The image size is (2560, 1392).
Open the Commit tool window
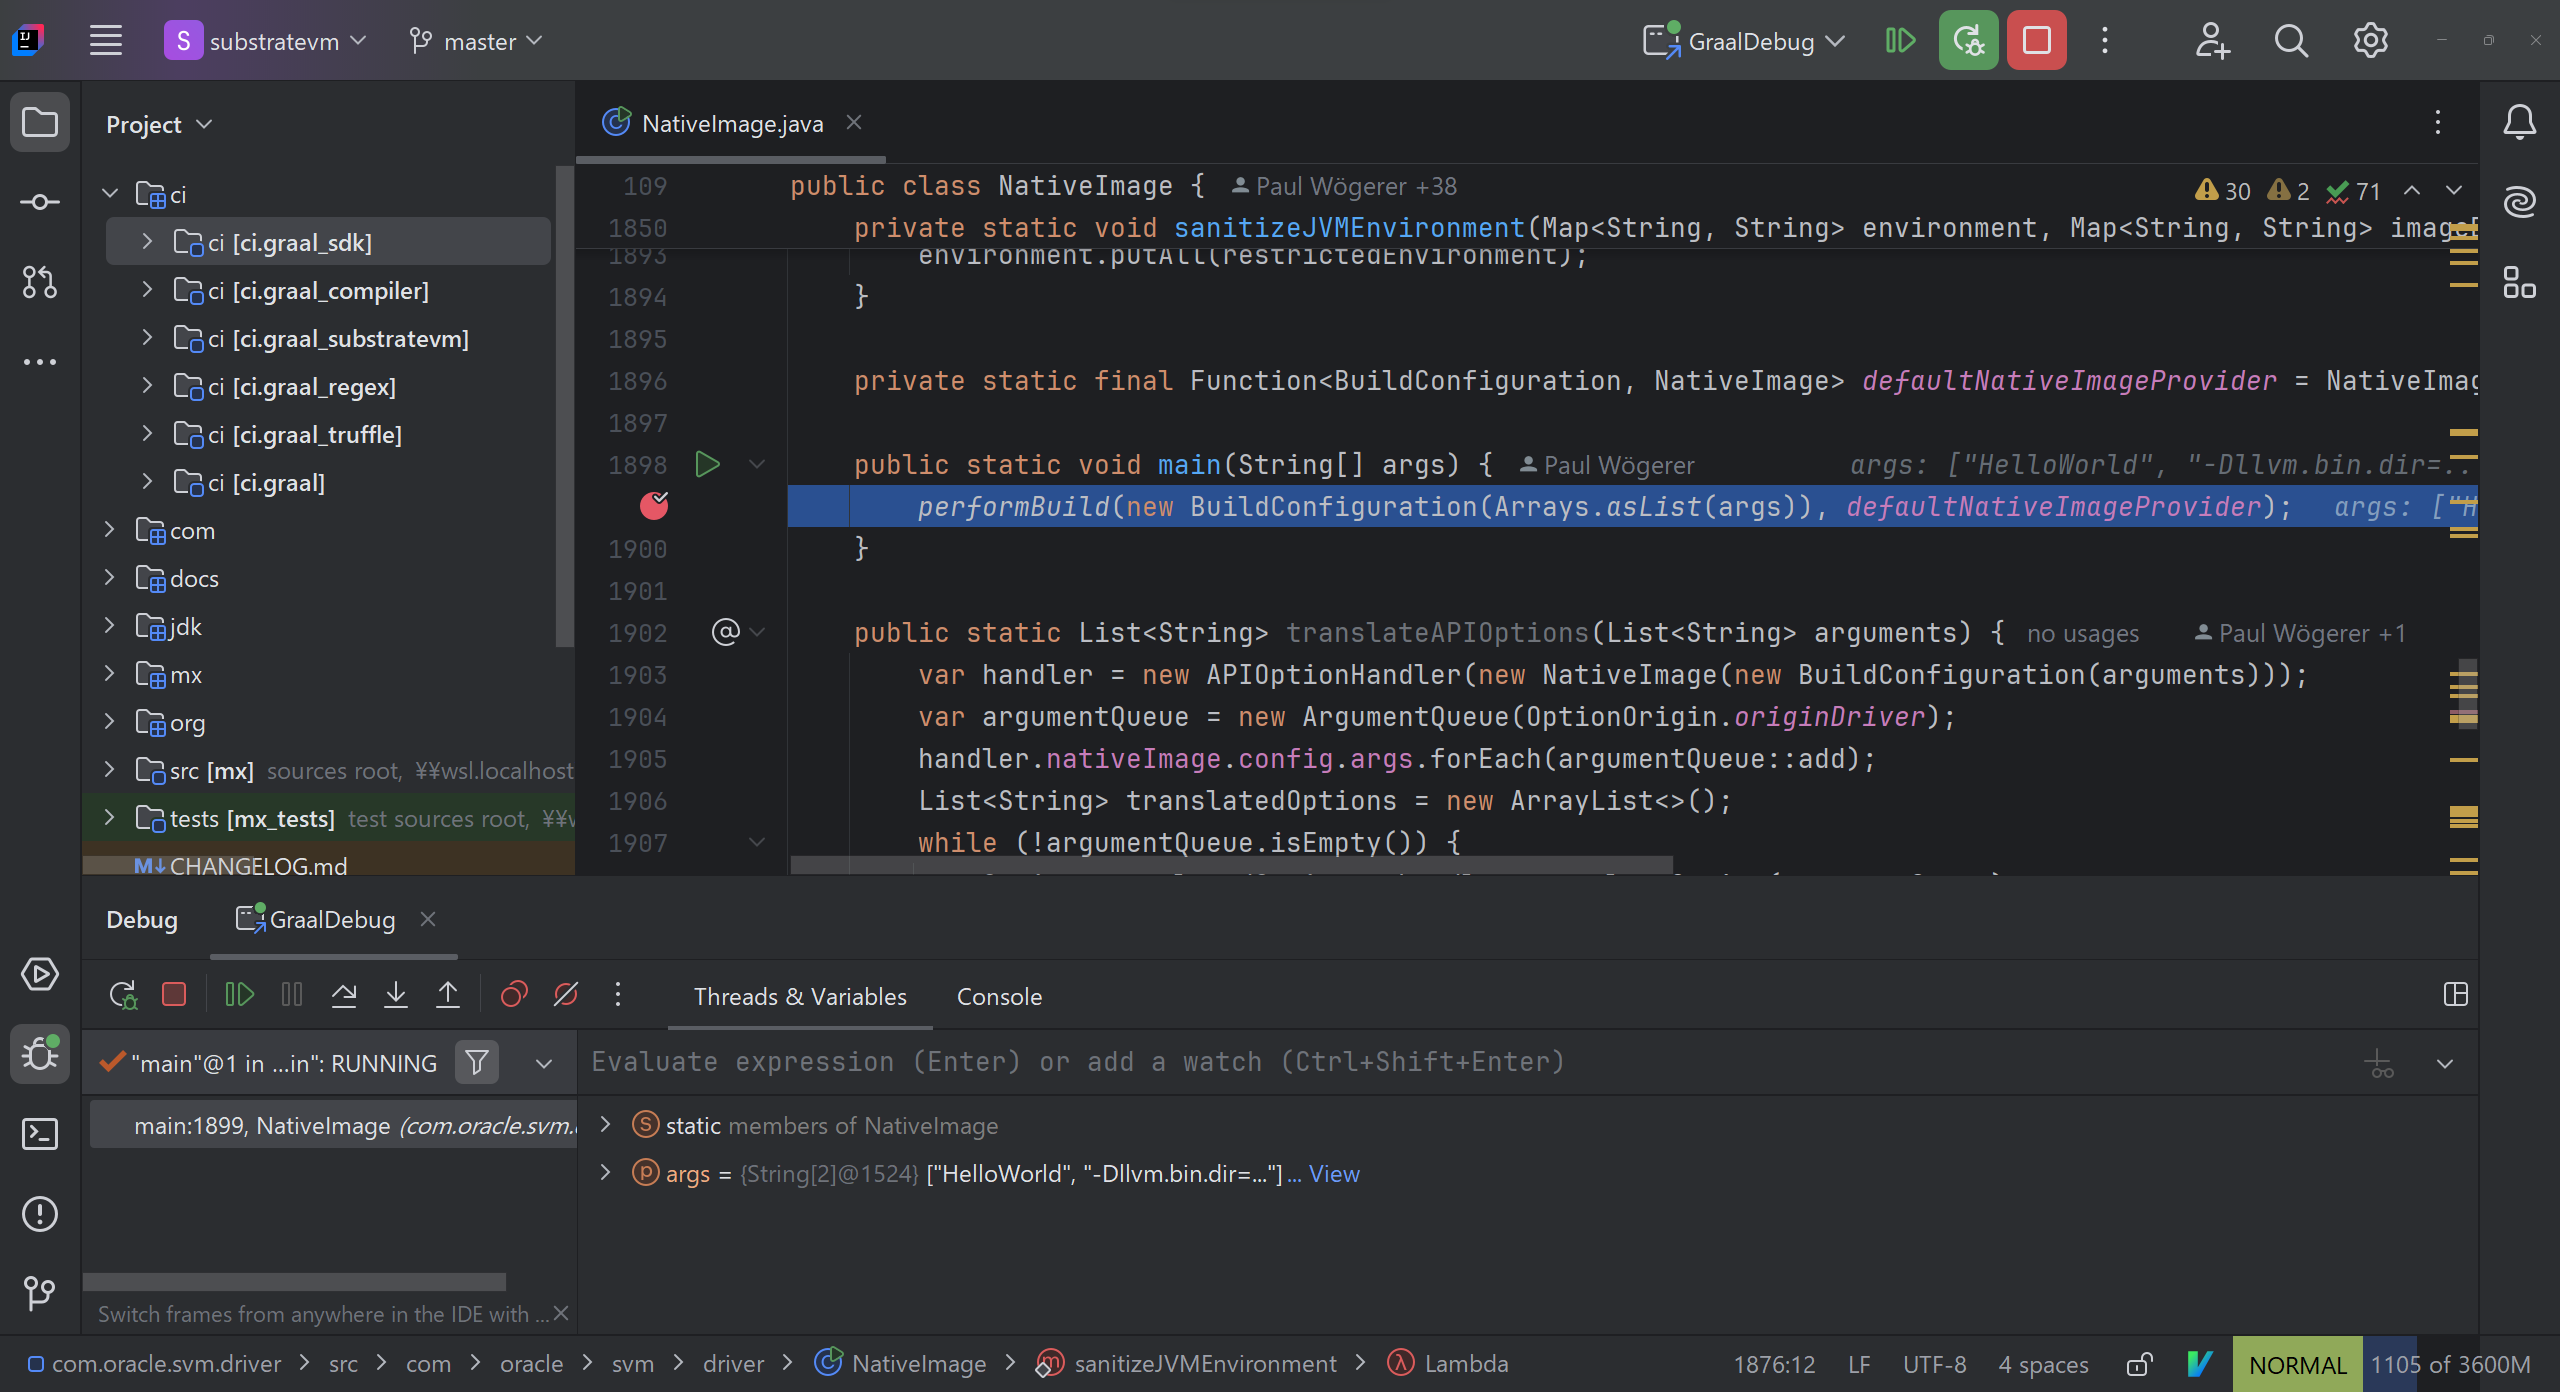pyautogui.click(x=40, y=202)
